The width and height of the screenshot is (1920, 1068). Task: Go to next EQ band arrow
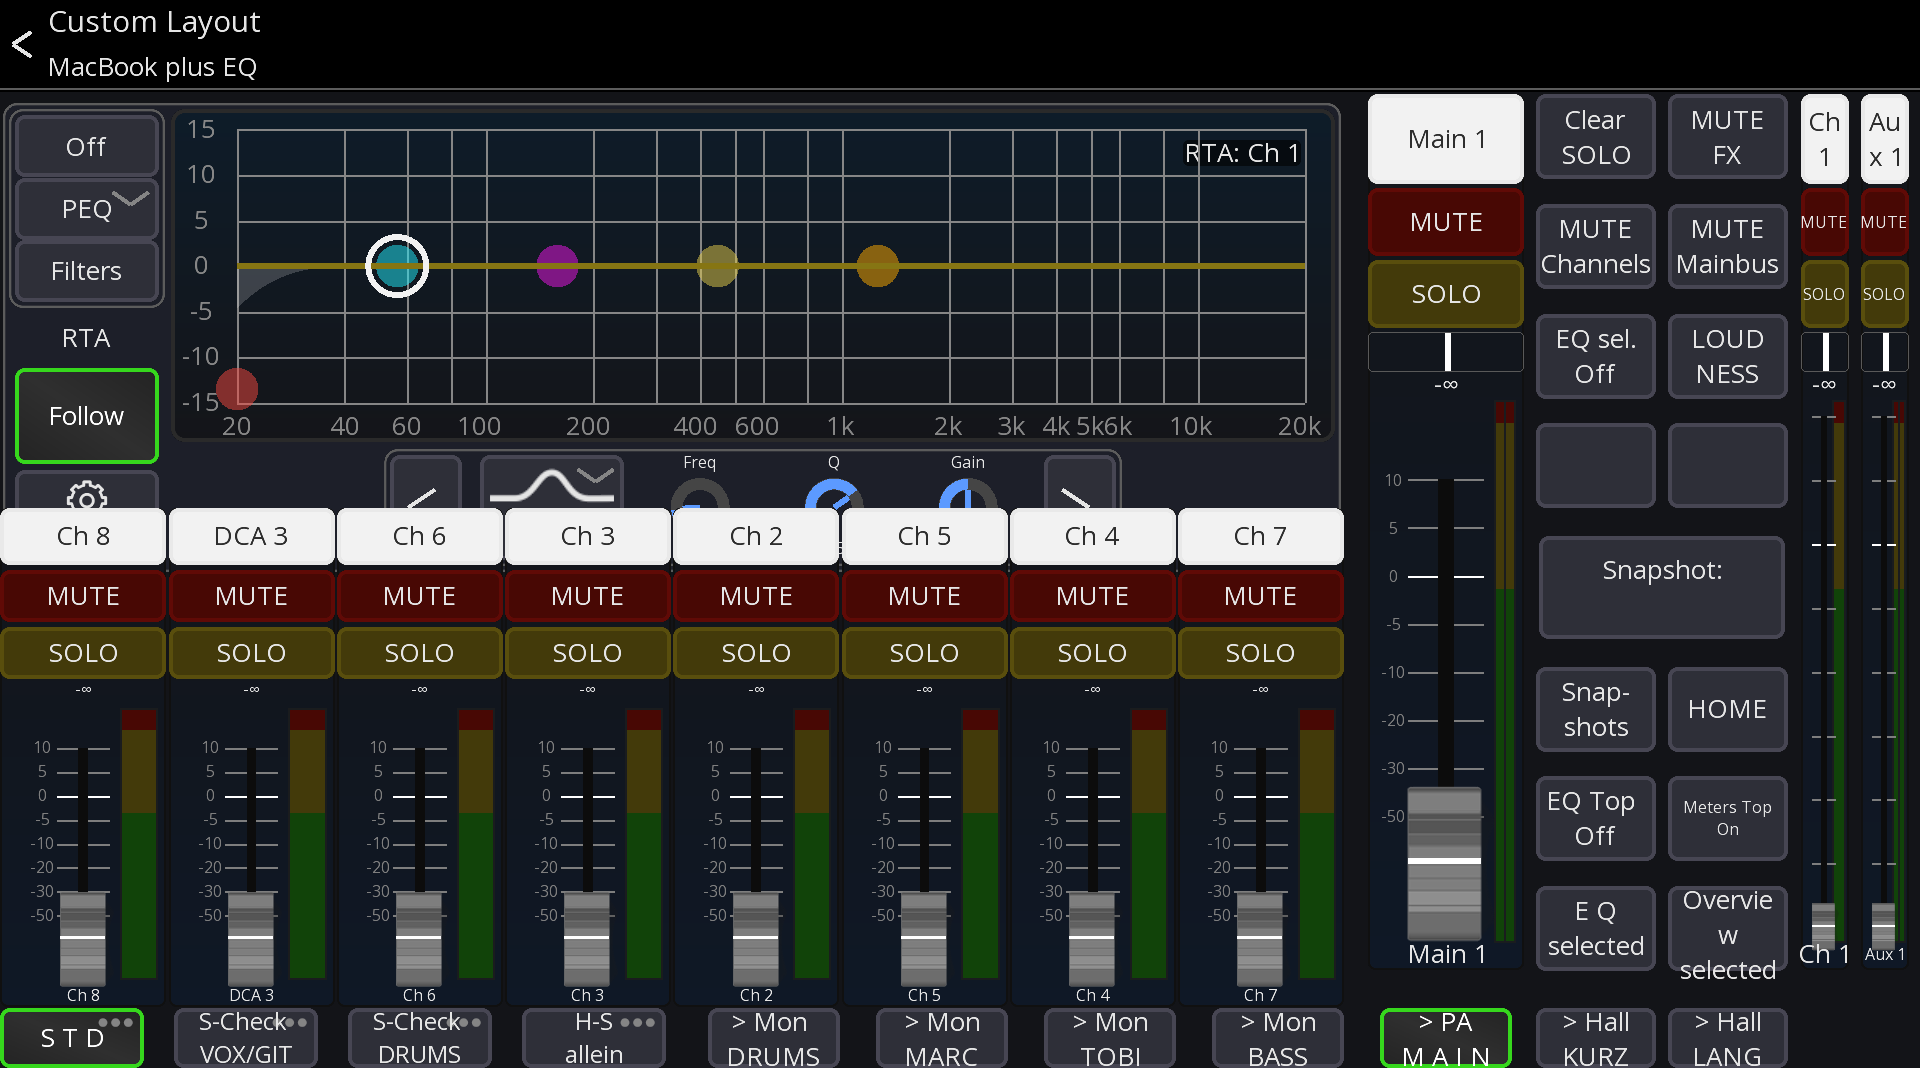pos(1078,484)
